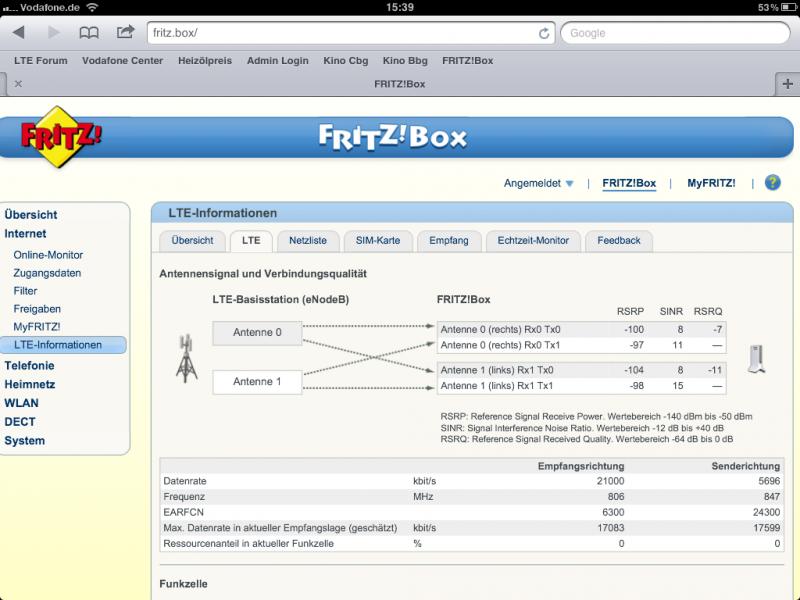The height and width of the screenshot is (600, 800).
Task: Select the LTE tab
Action: pyautogui.click(x=251, y=240)
